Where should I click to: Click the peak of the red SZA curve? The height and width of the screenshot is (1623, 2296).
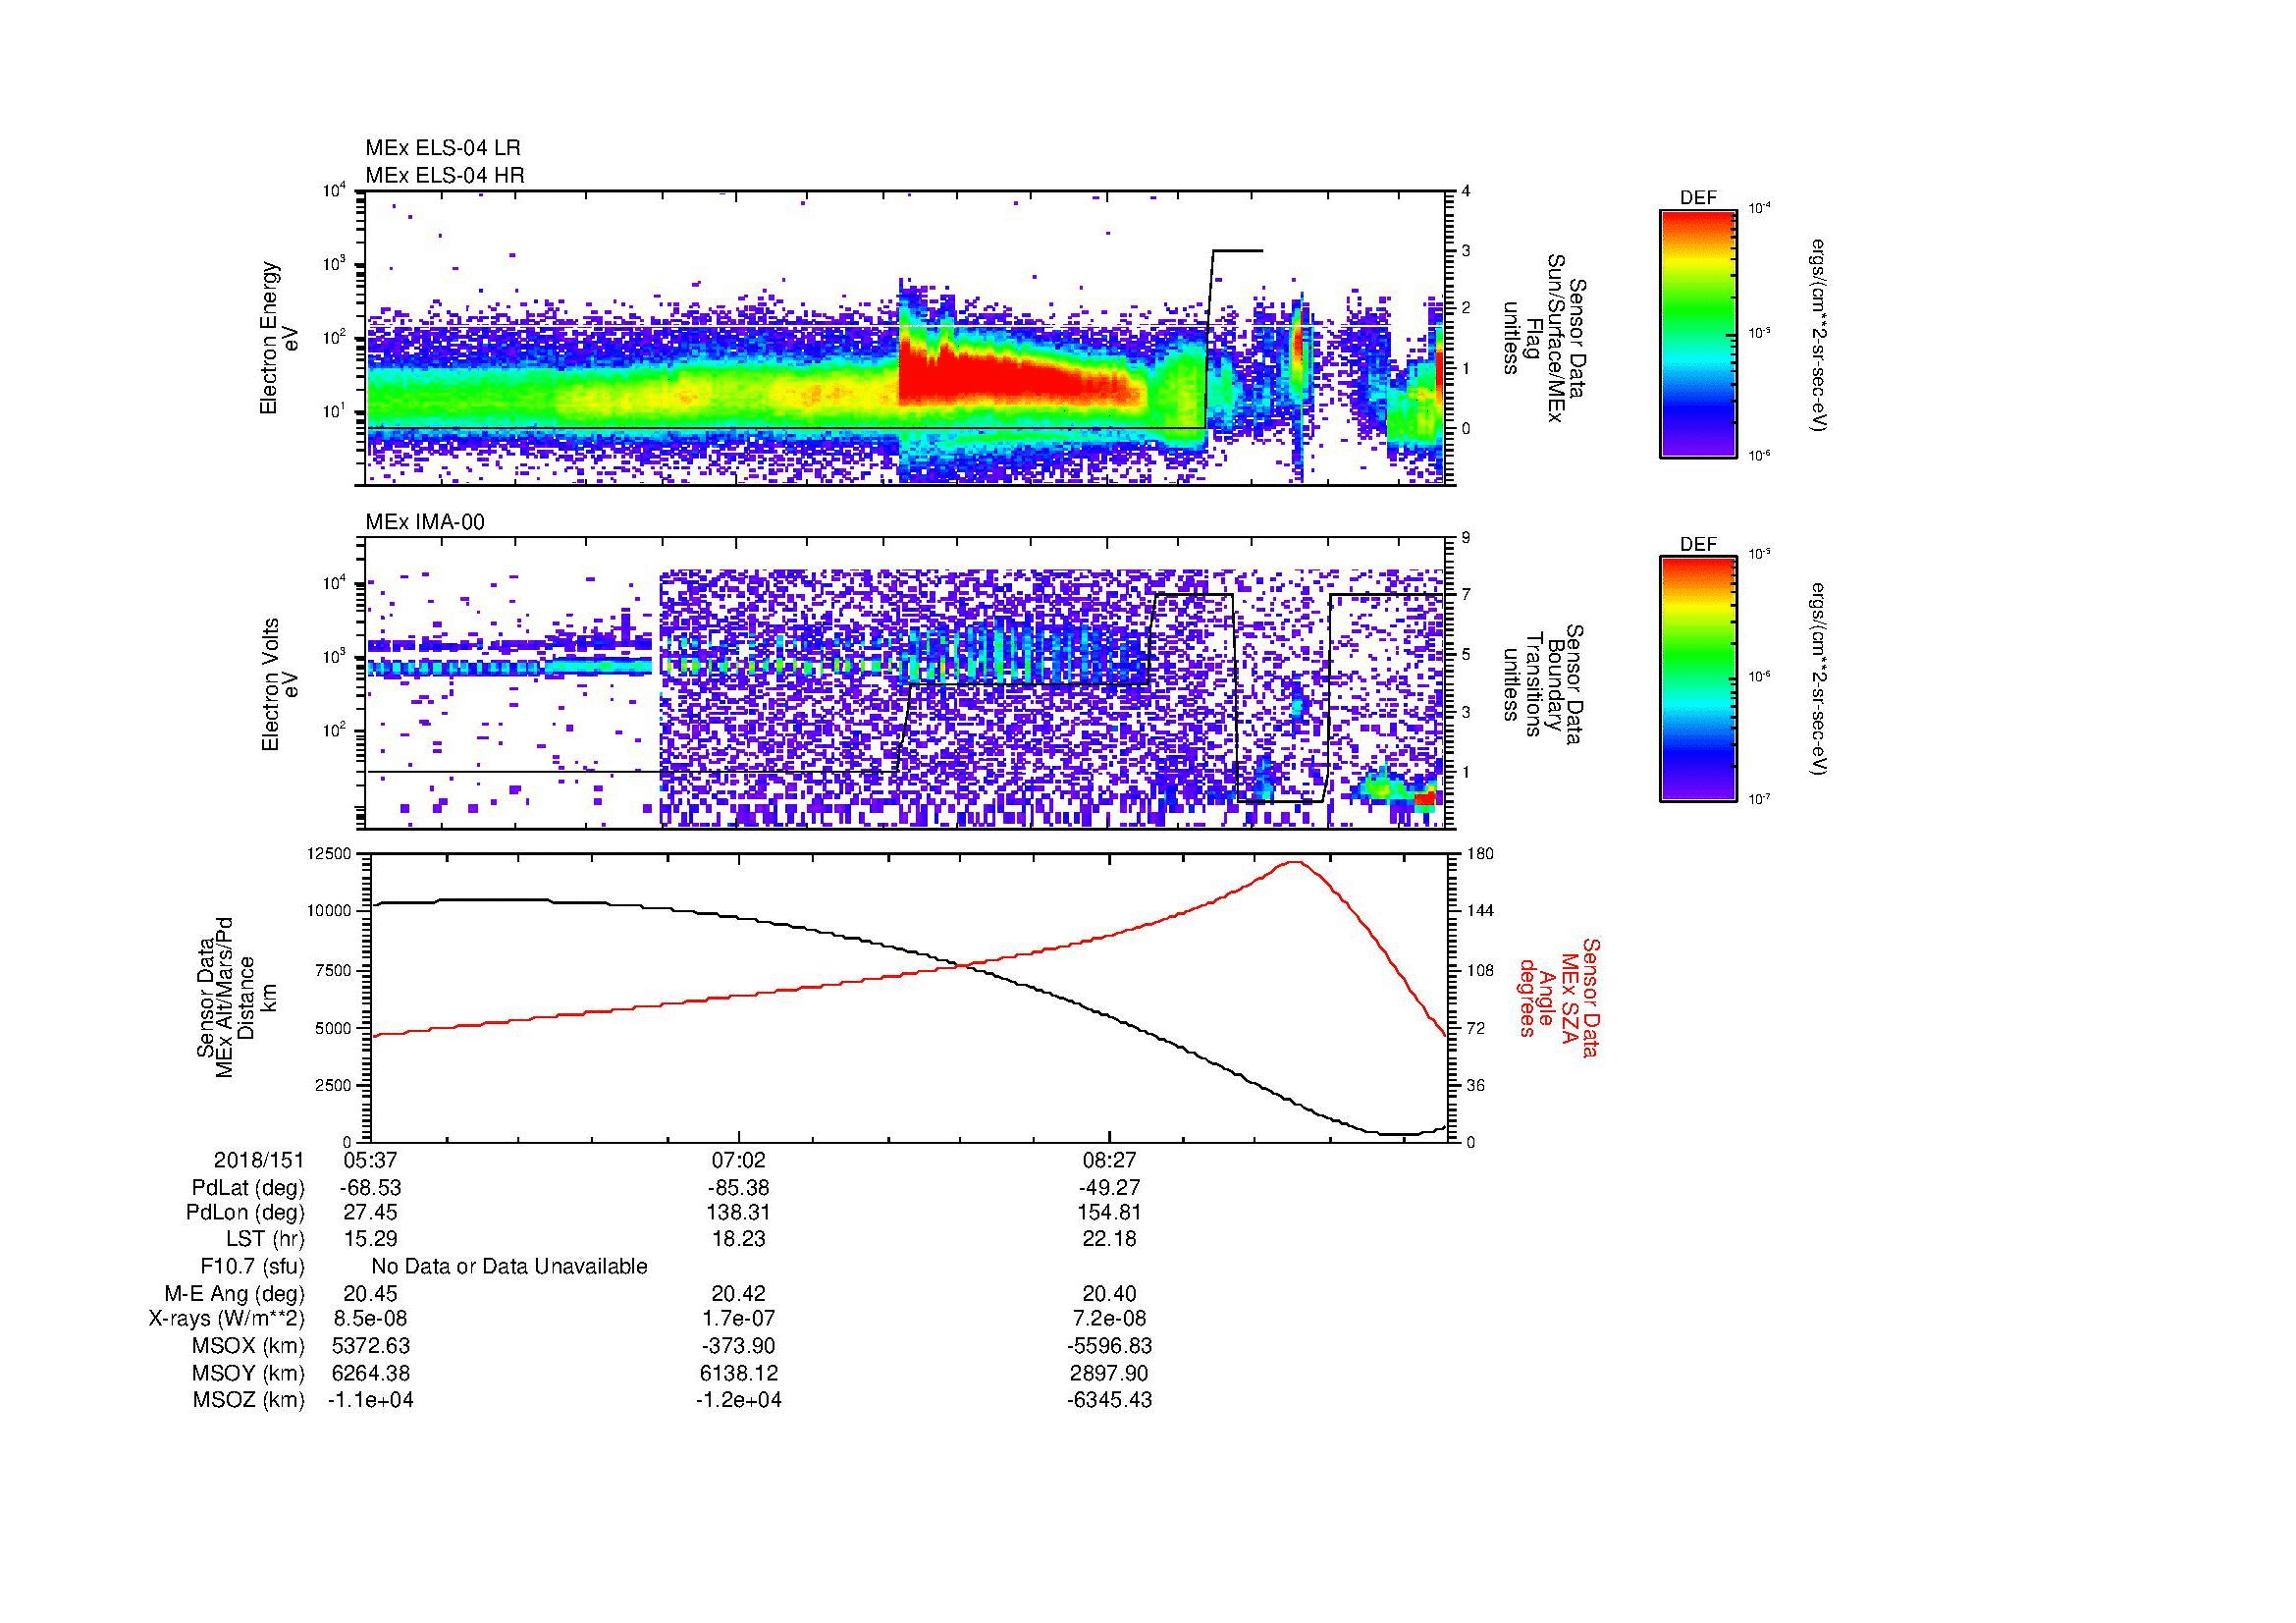[1295, 861]
